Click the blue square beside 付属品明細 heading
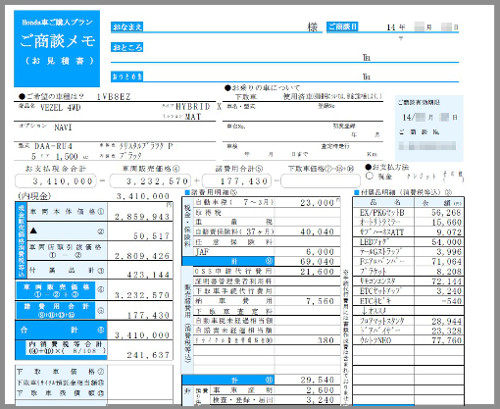 (356, 192)
